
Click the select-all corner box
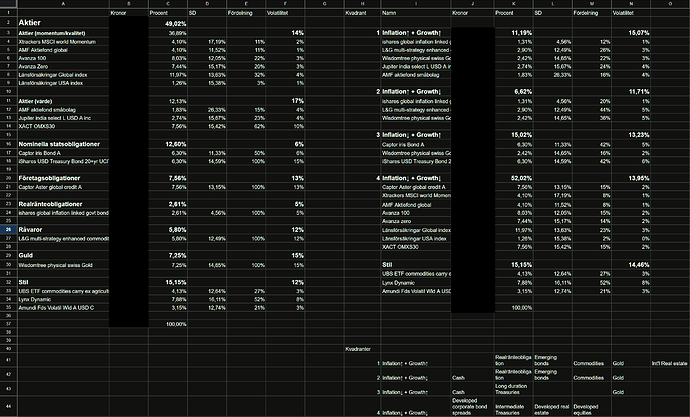point(8,4)
